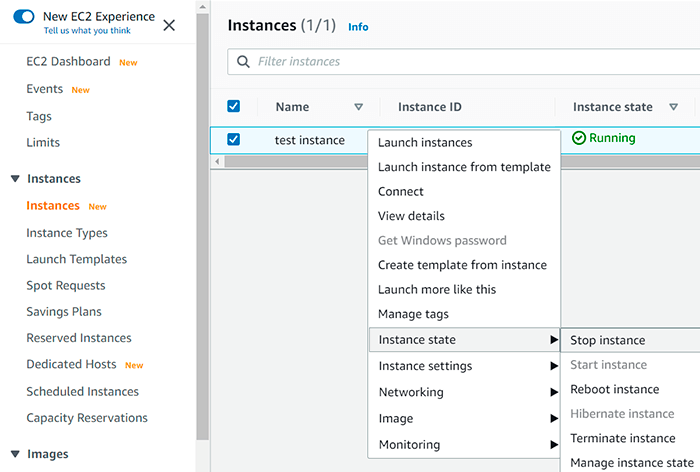Expand the Image submenu arrow
The width and height of the screenshot is (700, 472).
click(x=554, y=418)
